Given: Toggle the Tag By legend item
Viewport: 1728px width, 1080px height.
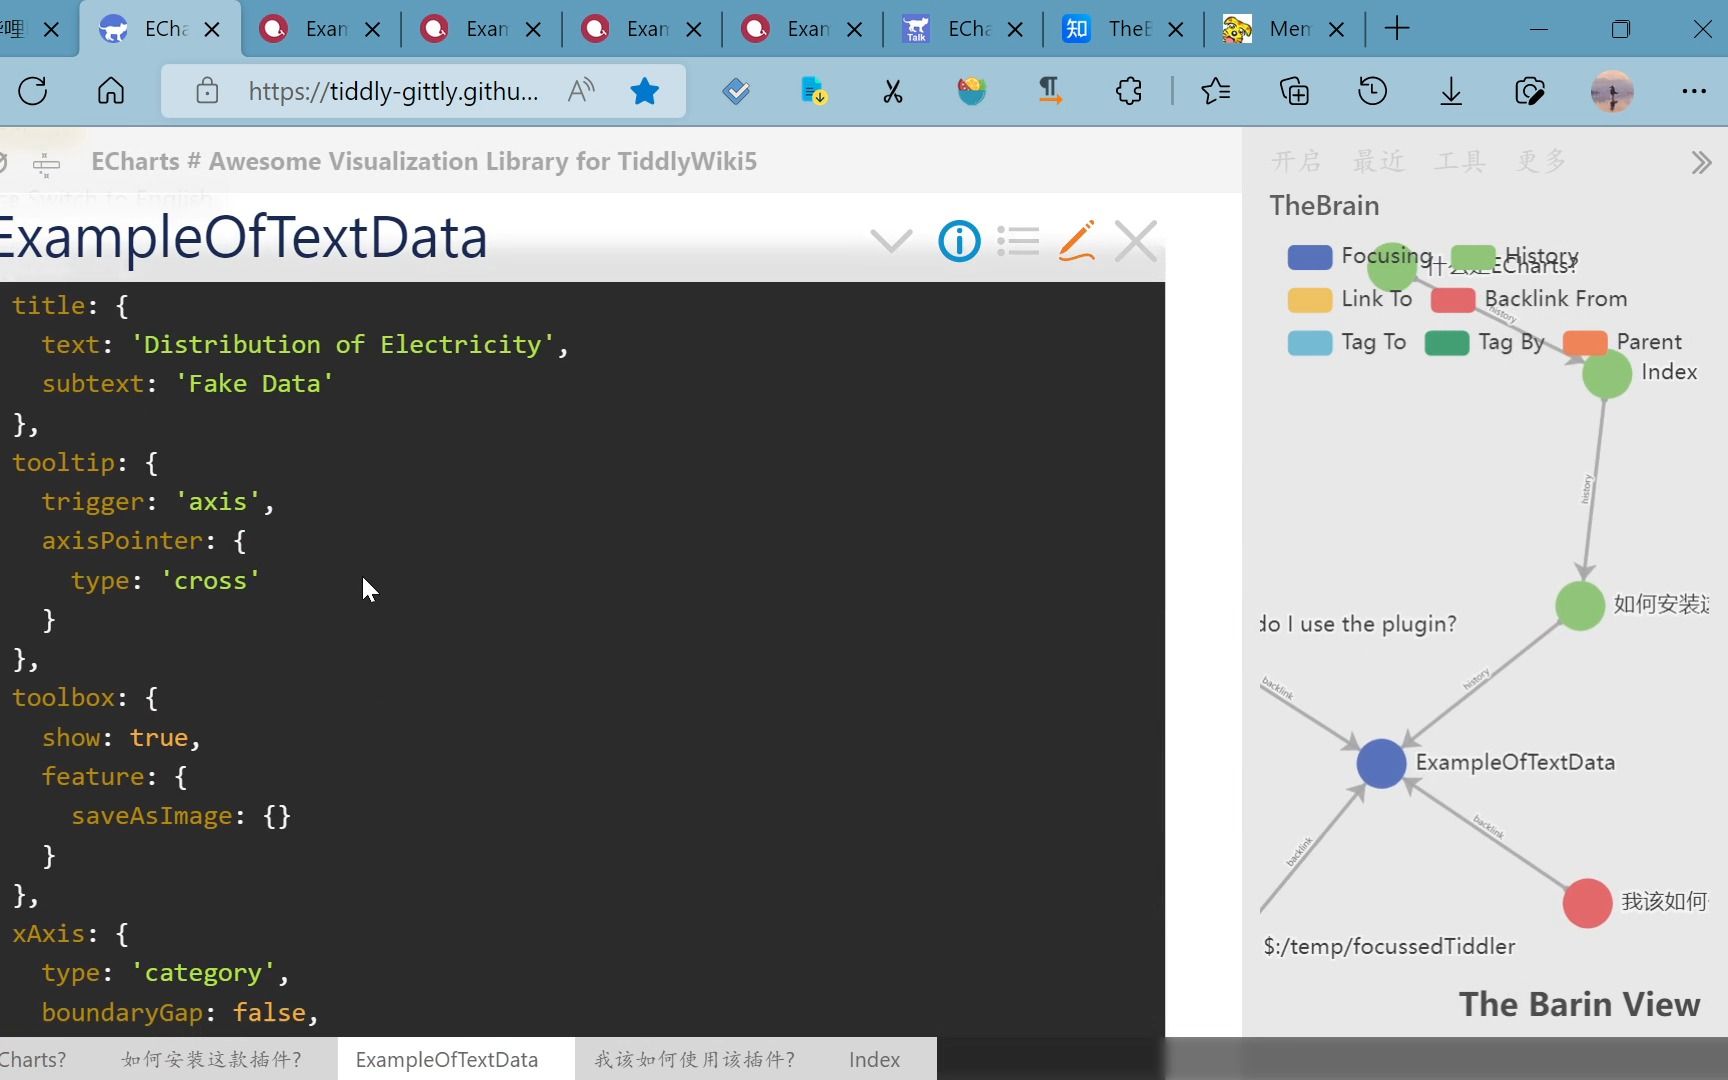Looking at the screenshot, I should click(1485, 342).
